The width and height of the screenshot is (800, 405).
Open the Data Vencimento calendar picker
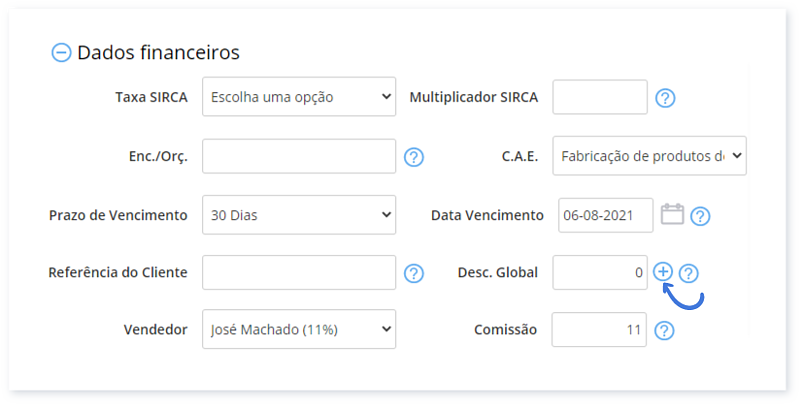672,214
